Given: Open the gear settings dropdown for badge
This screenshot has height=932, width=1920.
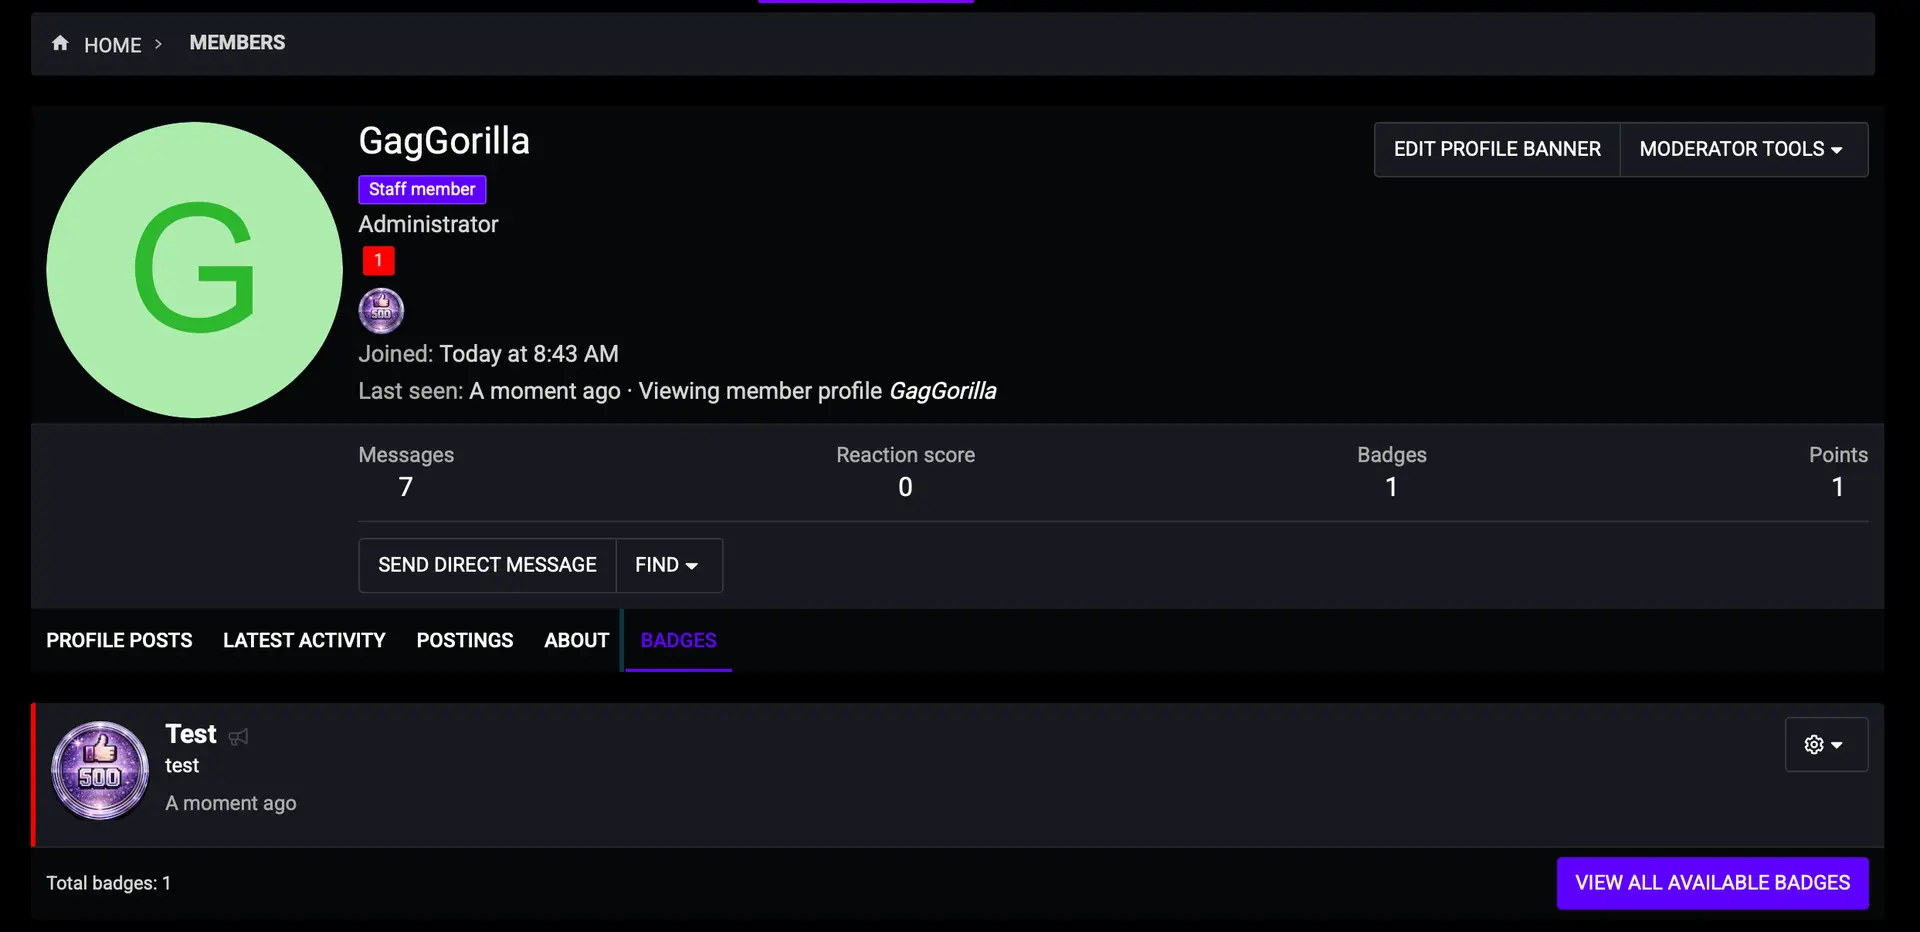Looking at the screenshot, I should coord(1825,745).
